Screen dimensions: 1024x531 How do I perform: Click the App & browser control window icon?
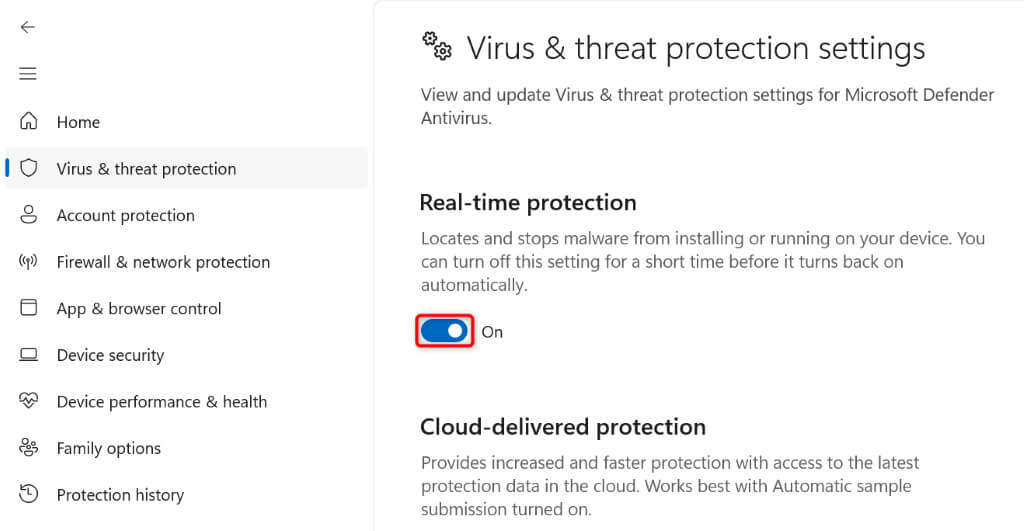[x=29, y=308]
